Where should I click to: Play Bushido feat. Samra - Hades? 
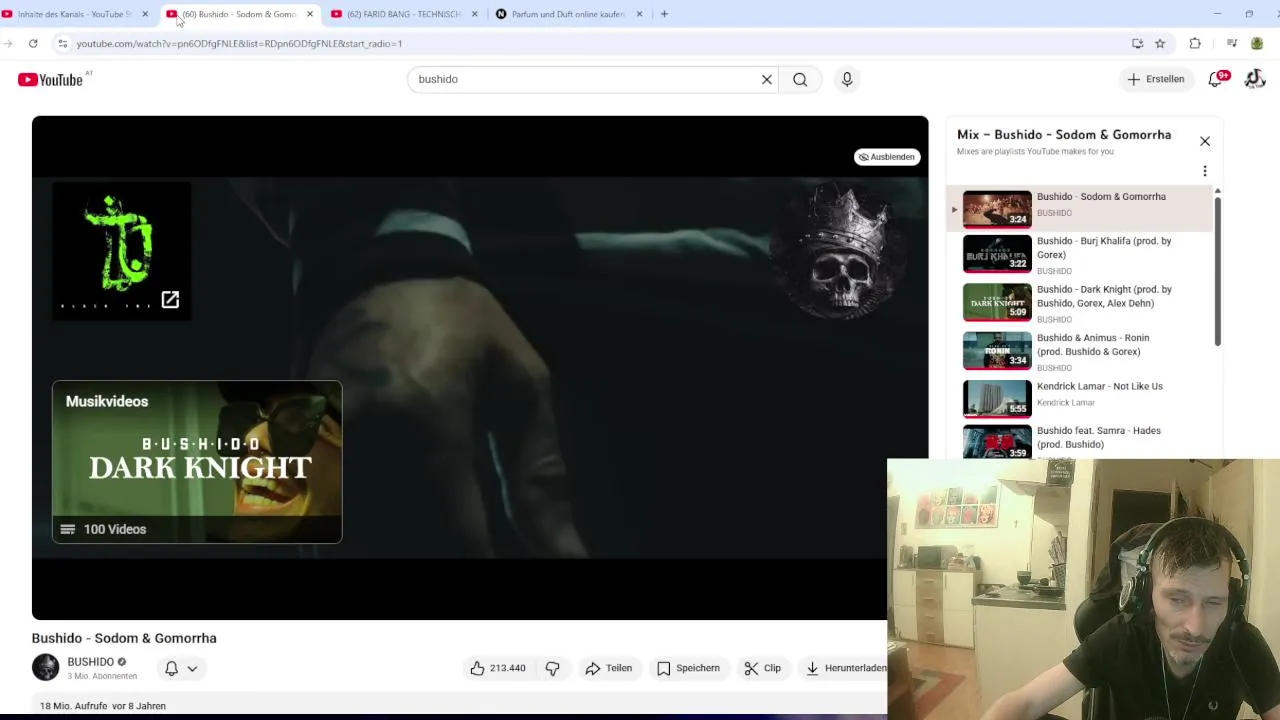pyautogui.click(x=1080, y=441)
